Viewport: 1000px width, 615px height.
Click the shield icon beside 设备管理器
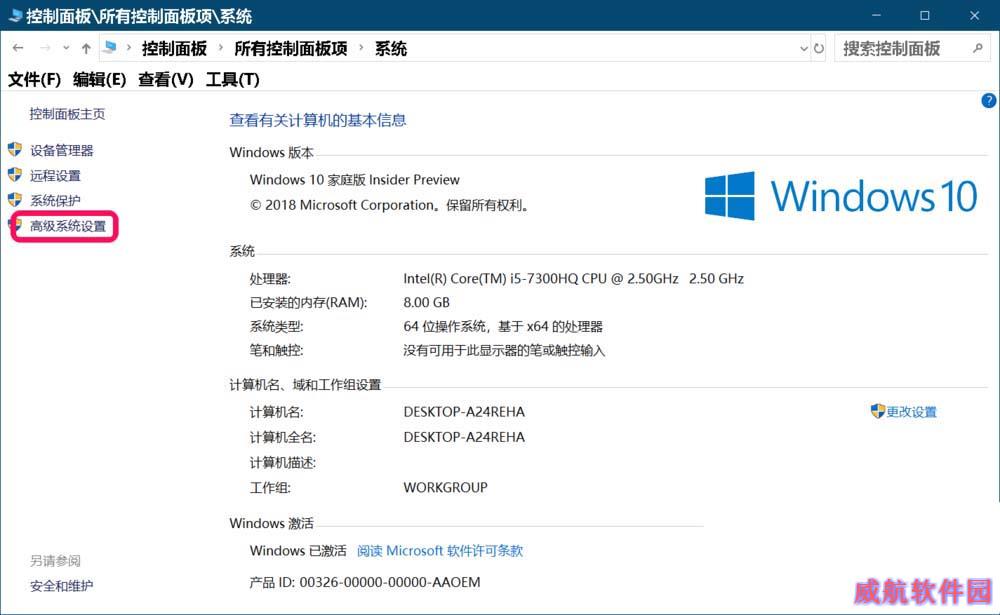15,150
